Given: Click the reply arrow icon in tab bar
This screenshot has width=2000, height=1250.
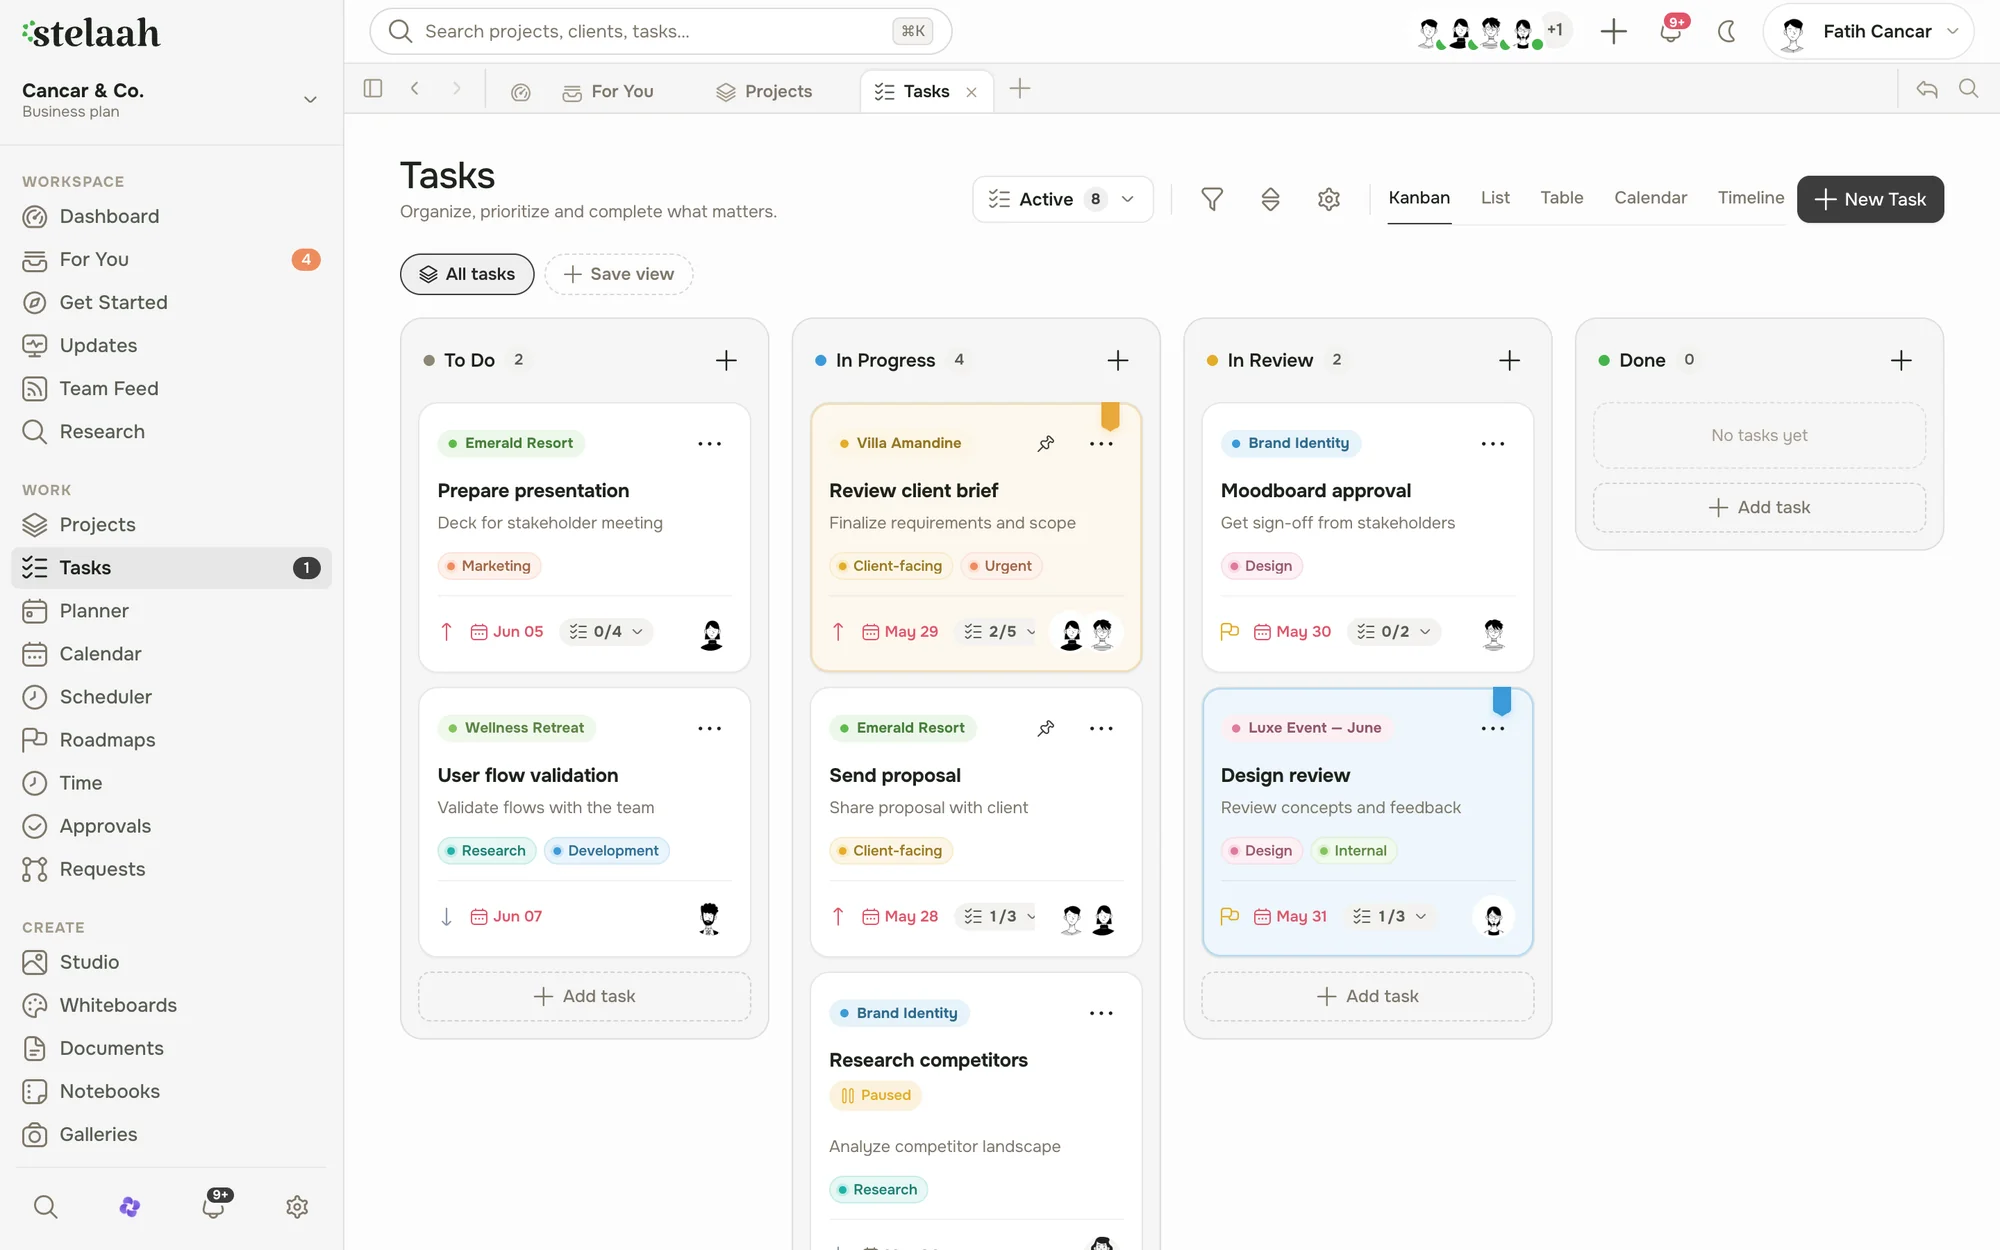Looking at the screenshot, I should coord(1927,89).
